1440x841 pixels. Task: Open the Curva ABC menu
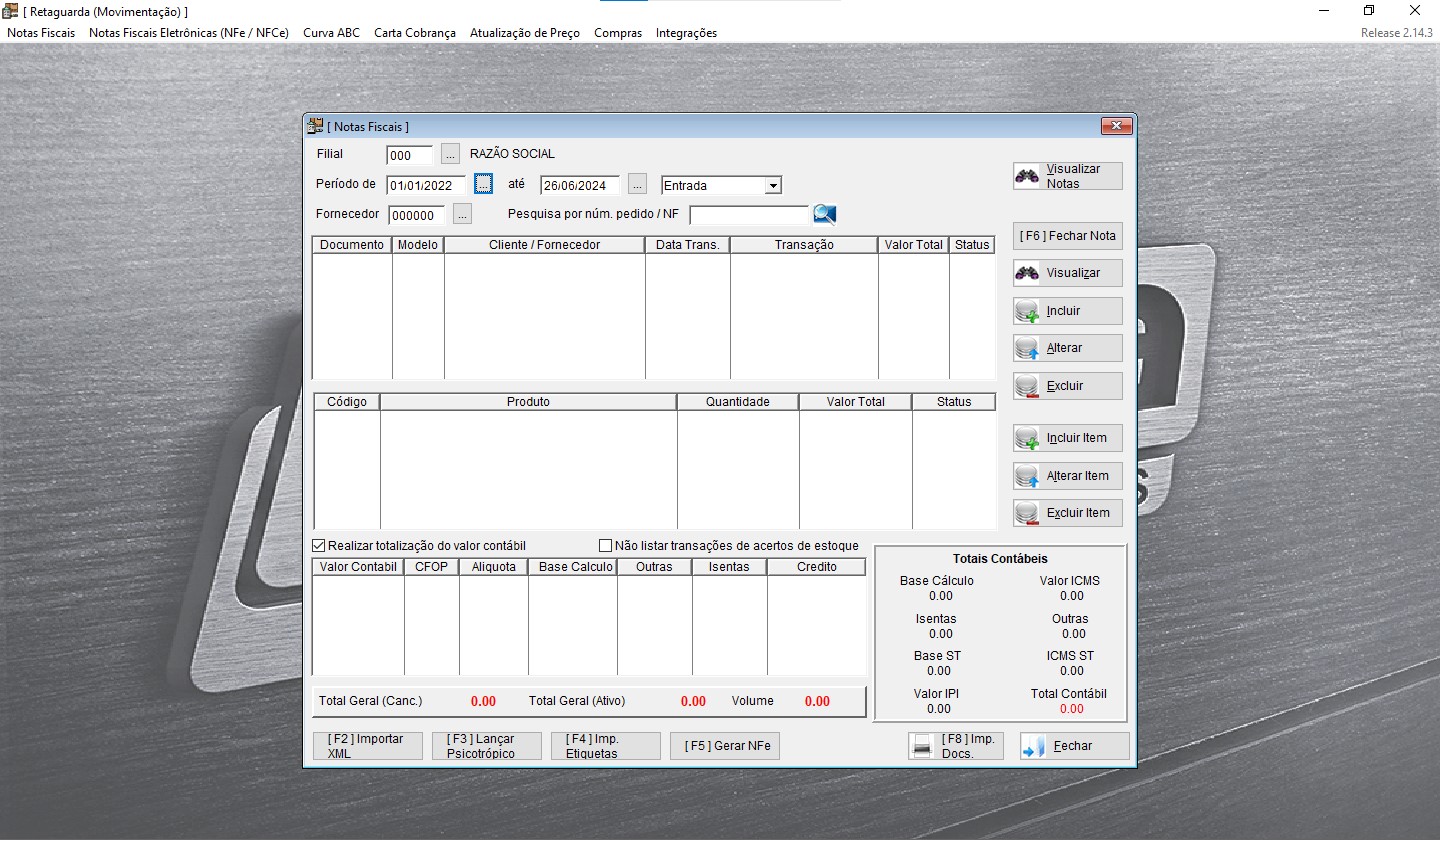click(331, 33)
